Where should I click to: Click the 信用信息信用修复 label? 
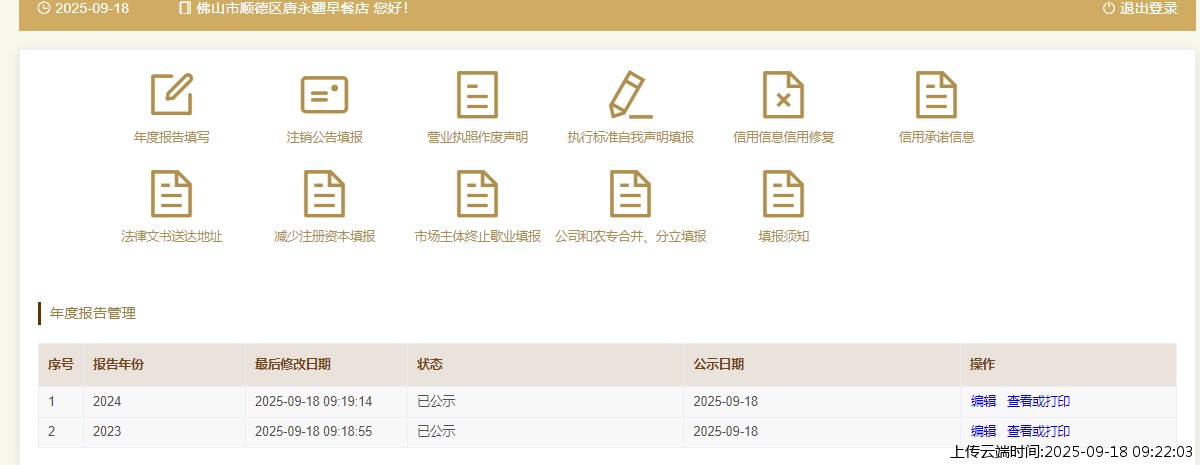783,138
